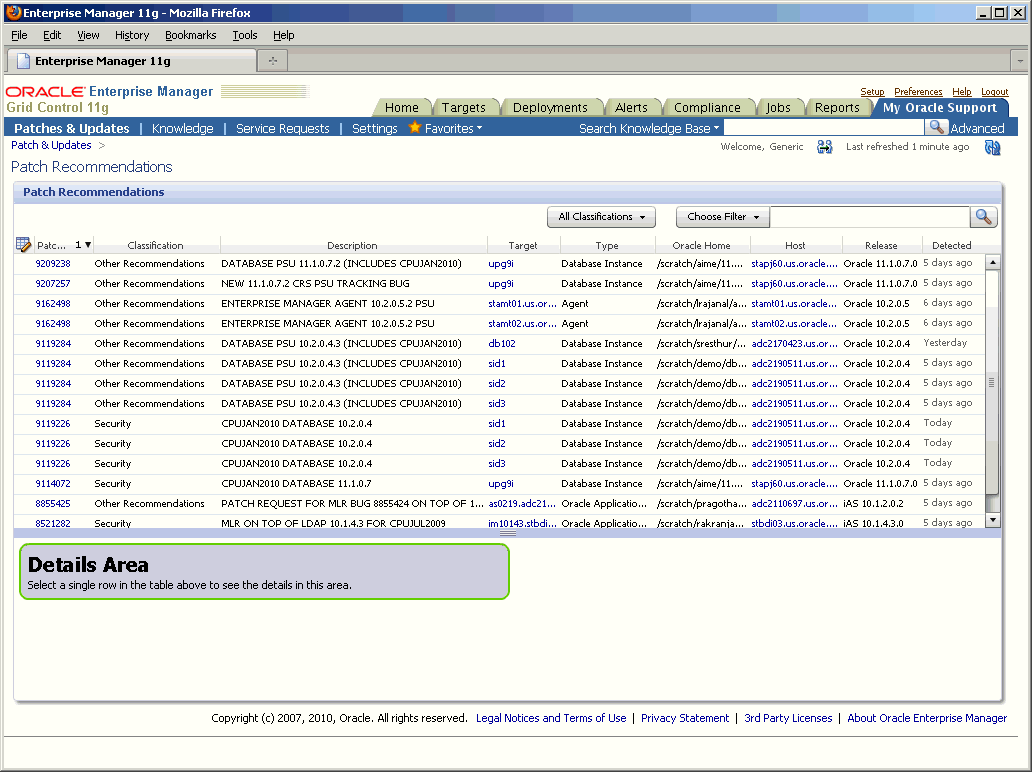Select row ENTERPRISE MANAGER AGENT PSU for stamt01
1032x772 pixels.
pos(500,303)
